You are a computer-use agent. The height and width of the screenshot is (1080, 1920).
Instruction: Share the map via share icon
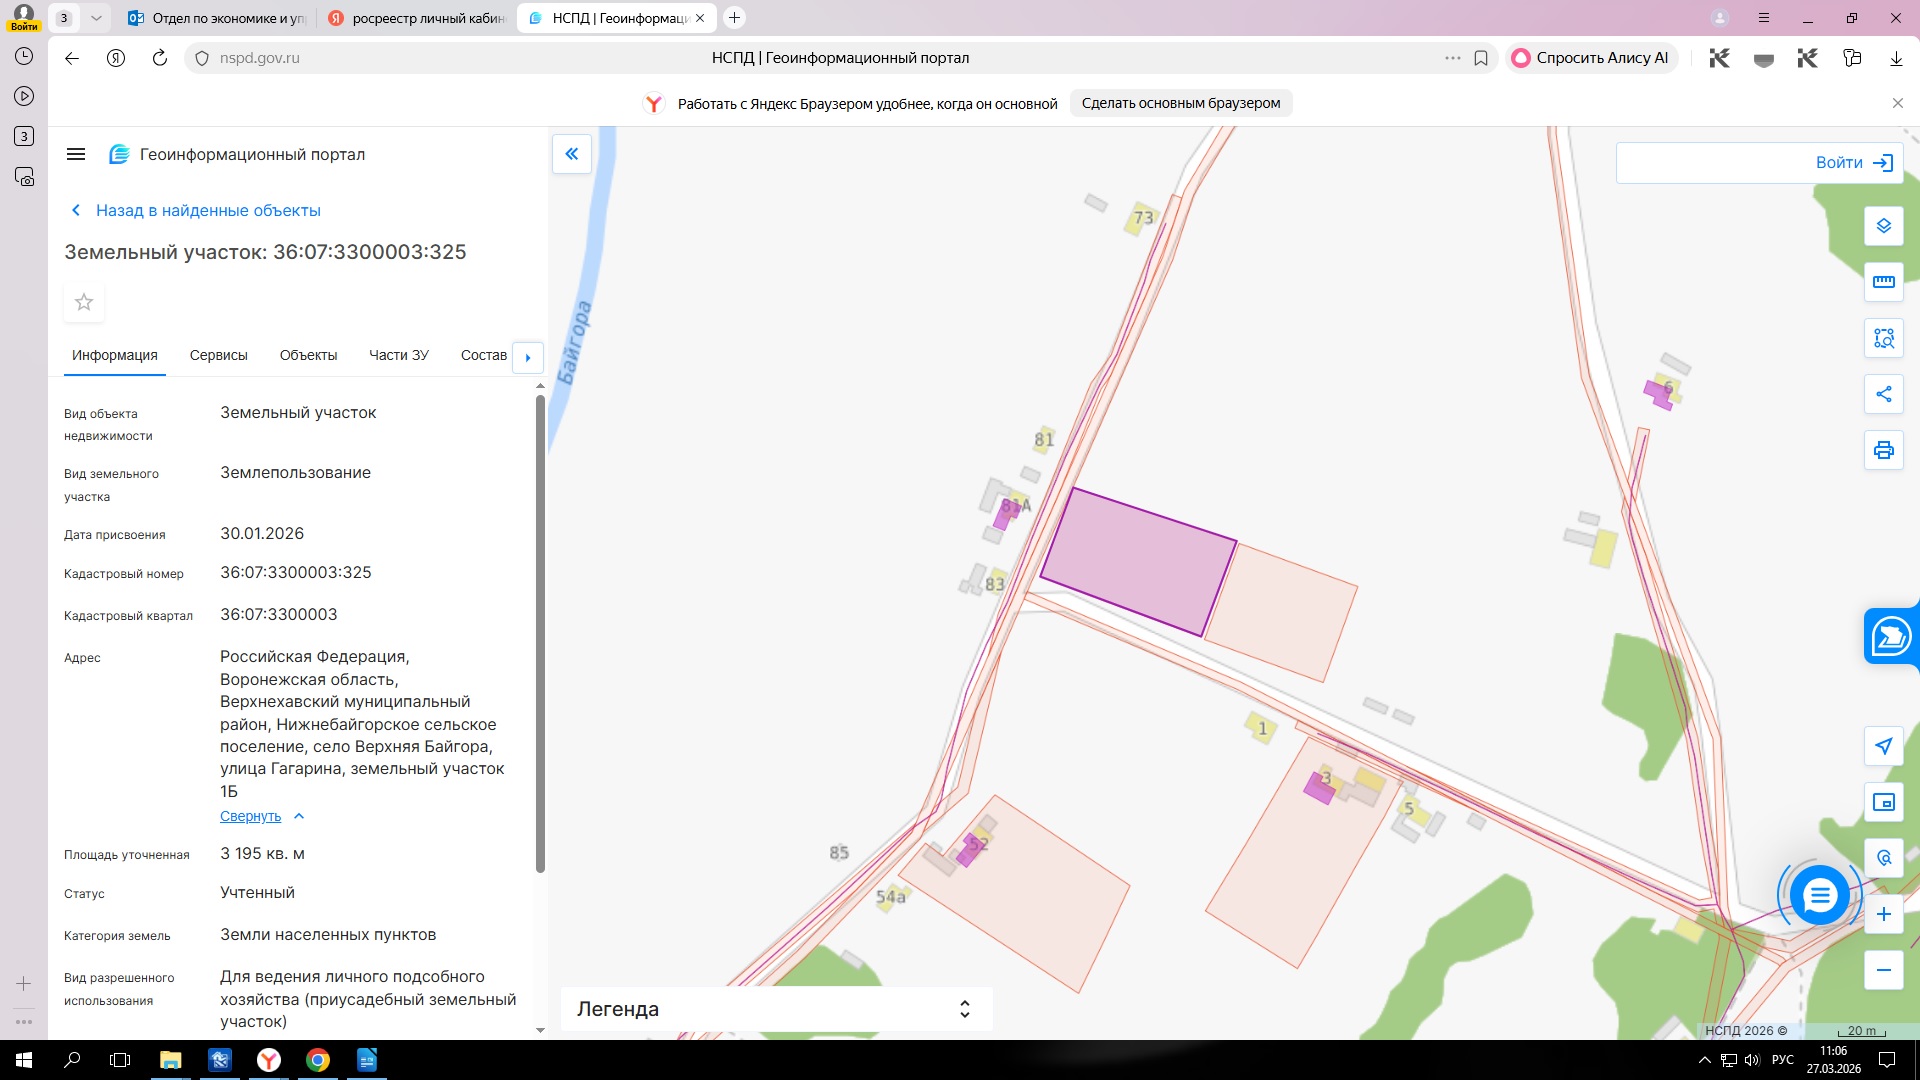pos(1883,394)
